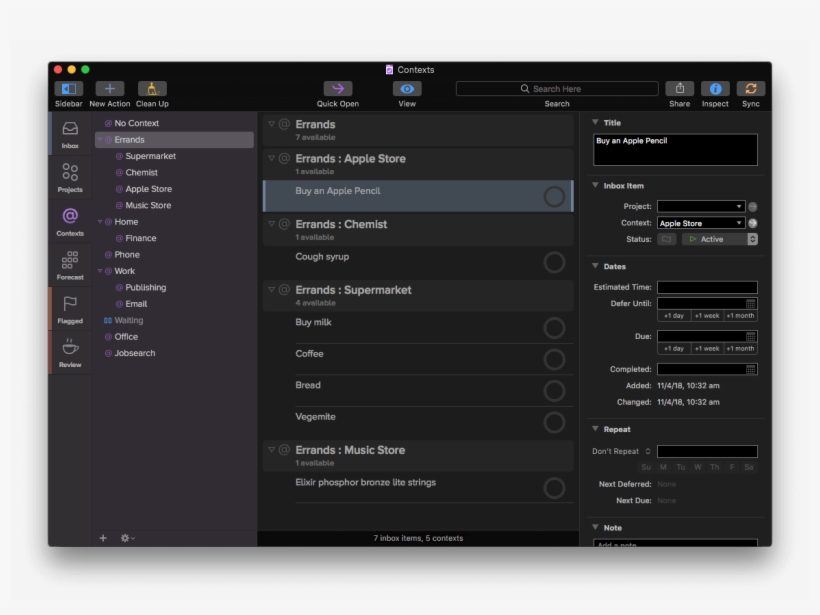Collapse the Errands group in the outline

[x=271, y=124]
